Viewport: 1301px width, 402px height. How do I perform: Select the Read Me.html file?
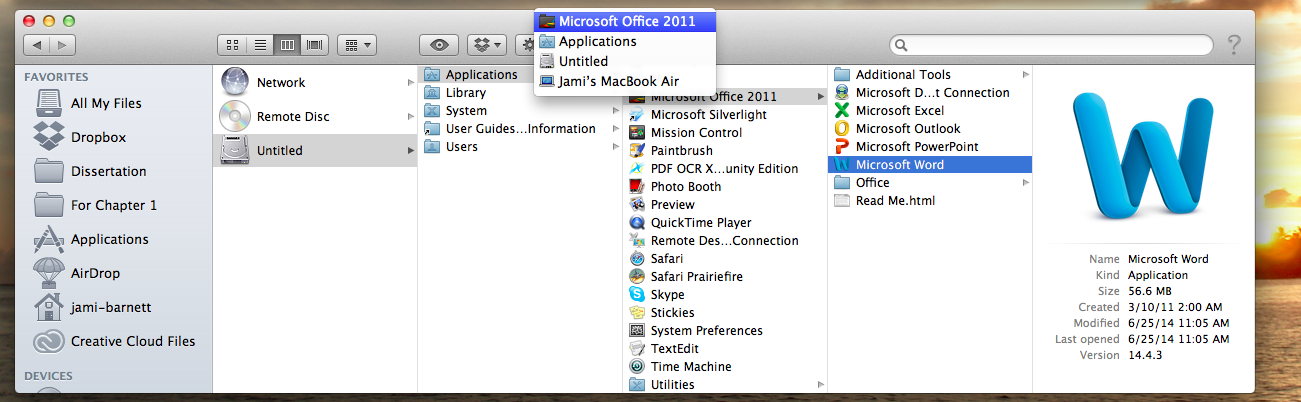click(x=930, y=200)
